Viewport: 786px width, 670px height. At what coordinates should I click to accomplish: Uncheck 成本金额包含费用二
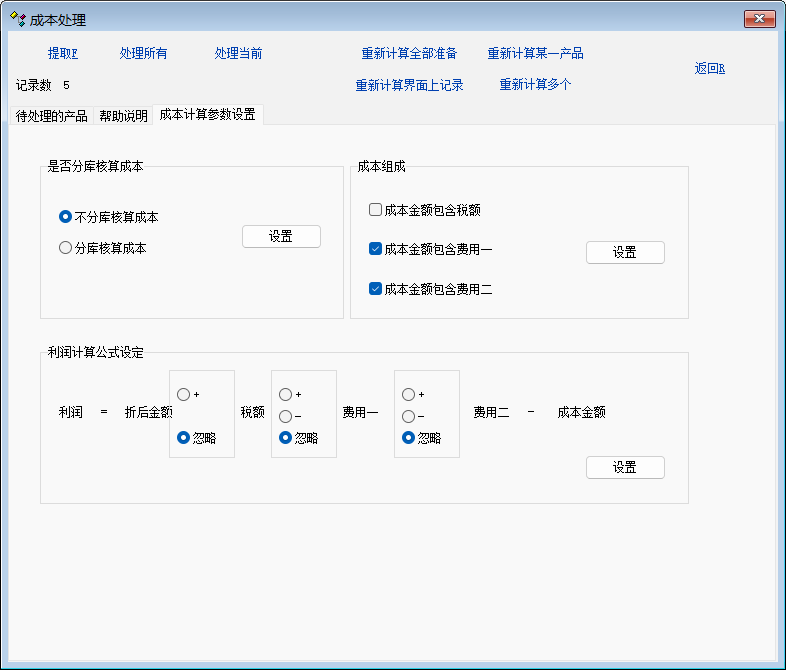(375, 289)
